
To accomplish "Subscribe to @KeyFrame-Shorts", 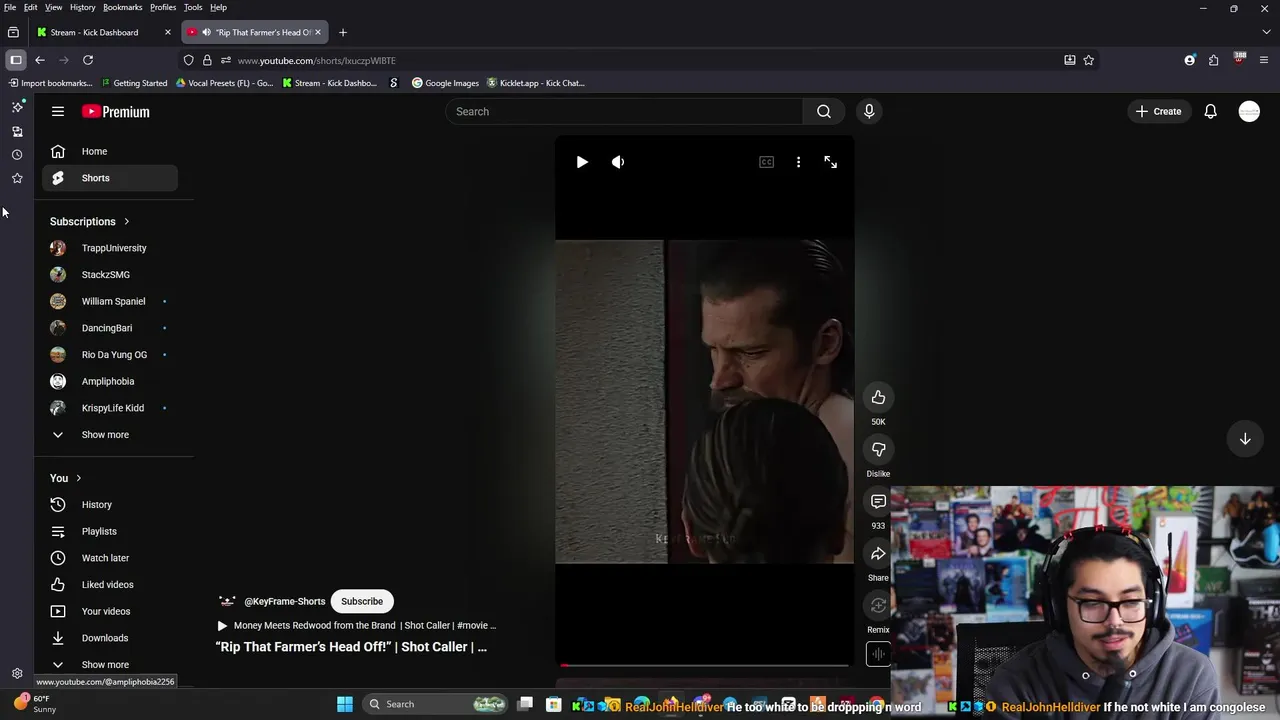I will click(x=362, y=601).
